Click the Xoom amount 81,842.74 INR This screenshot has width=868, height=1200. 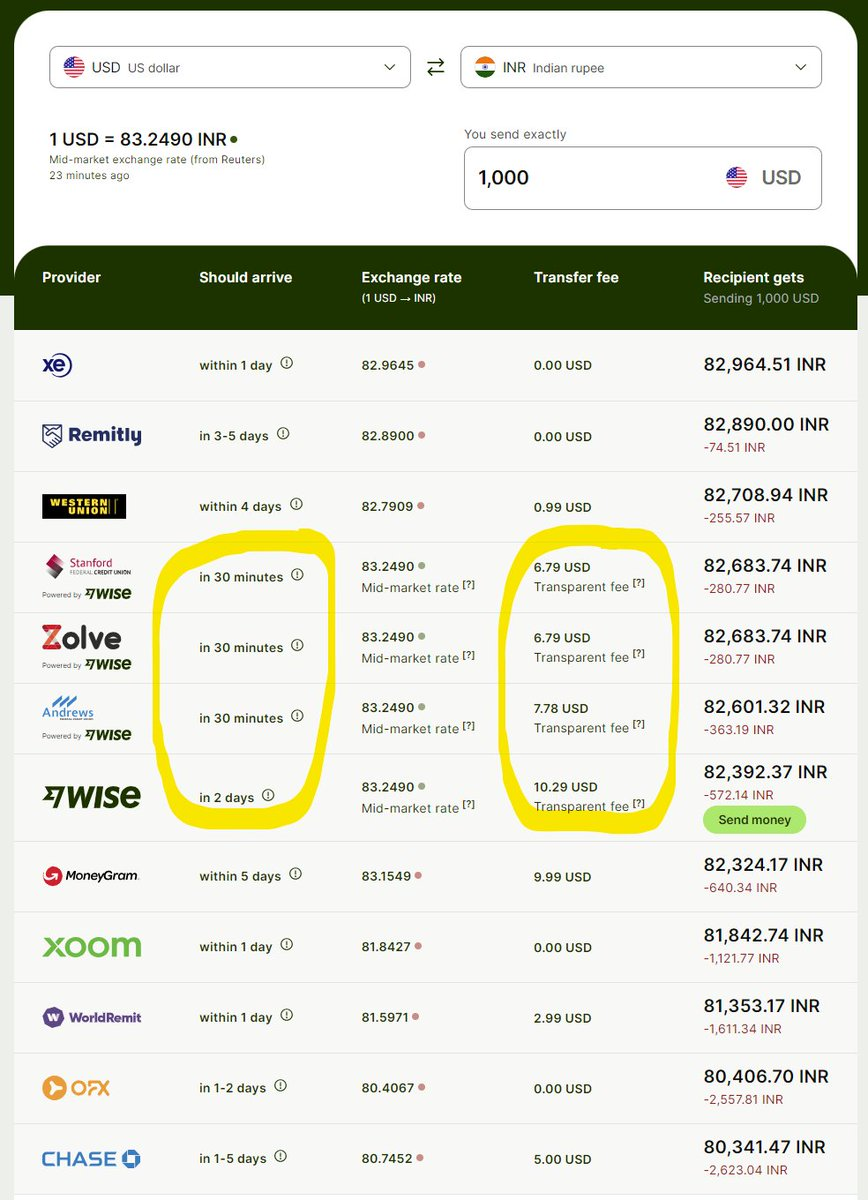tap(764, 935)
